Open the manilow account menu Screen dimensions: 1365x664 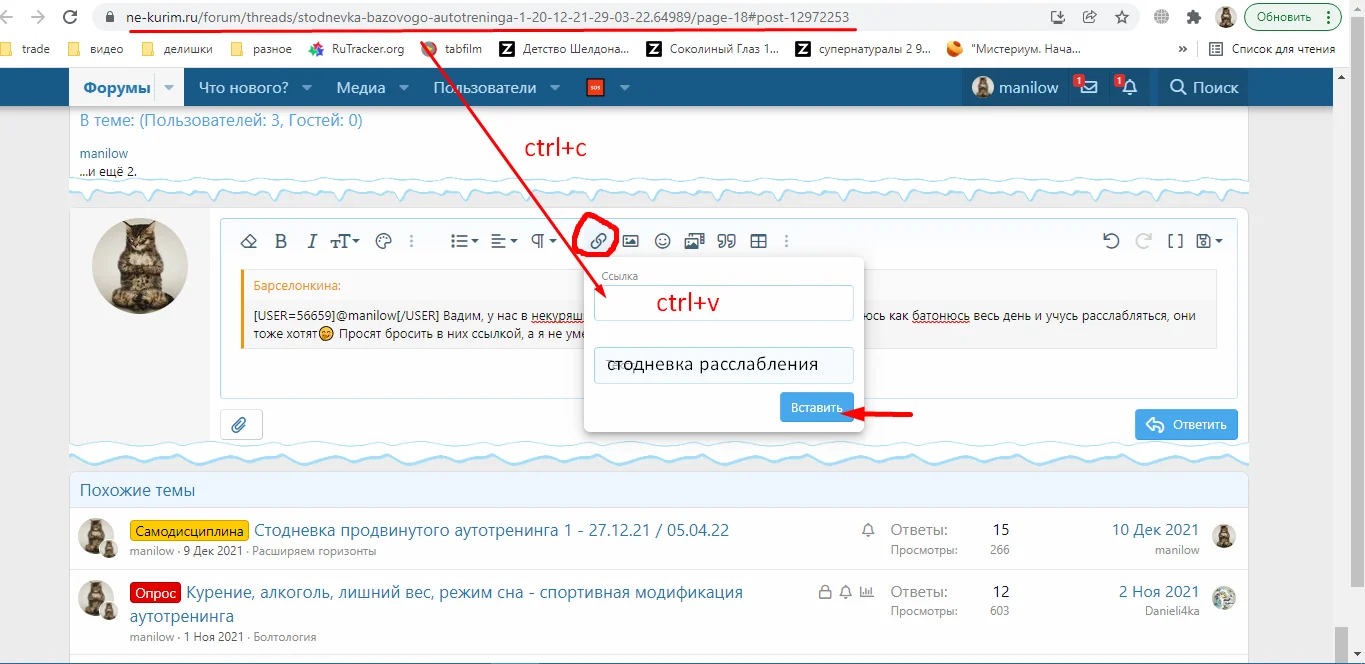1015,88
